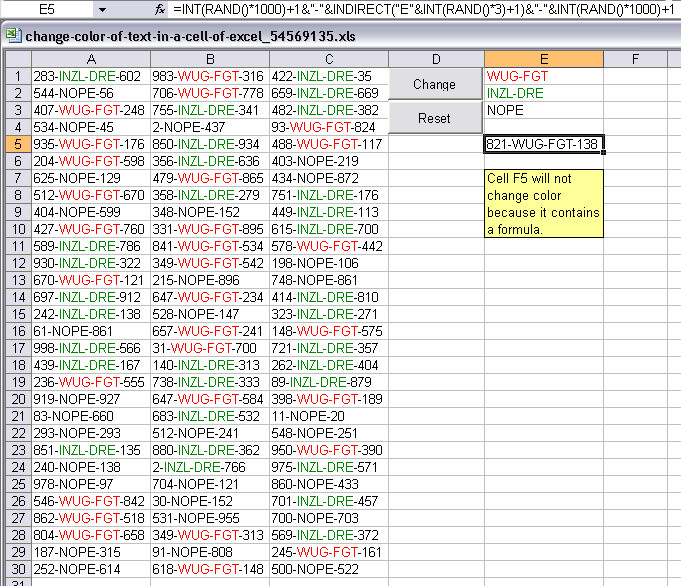Image resolution: width=681 pixels, height=586 pixels.
Task: Click cell 427-WUG-FGT-760
Action: click(91, 229)
